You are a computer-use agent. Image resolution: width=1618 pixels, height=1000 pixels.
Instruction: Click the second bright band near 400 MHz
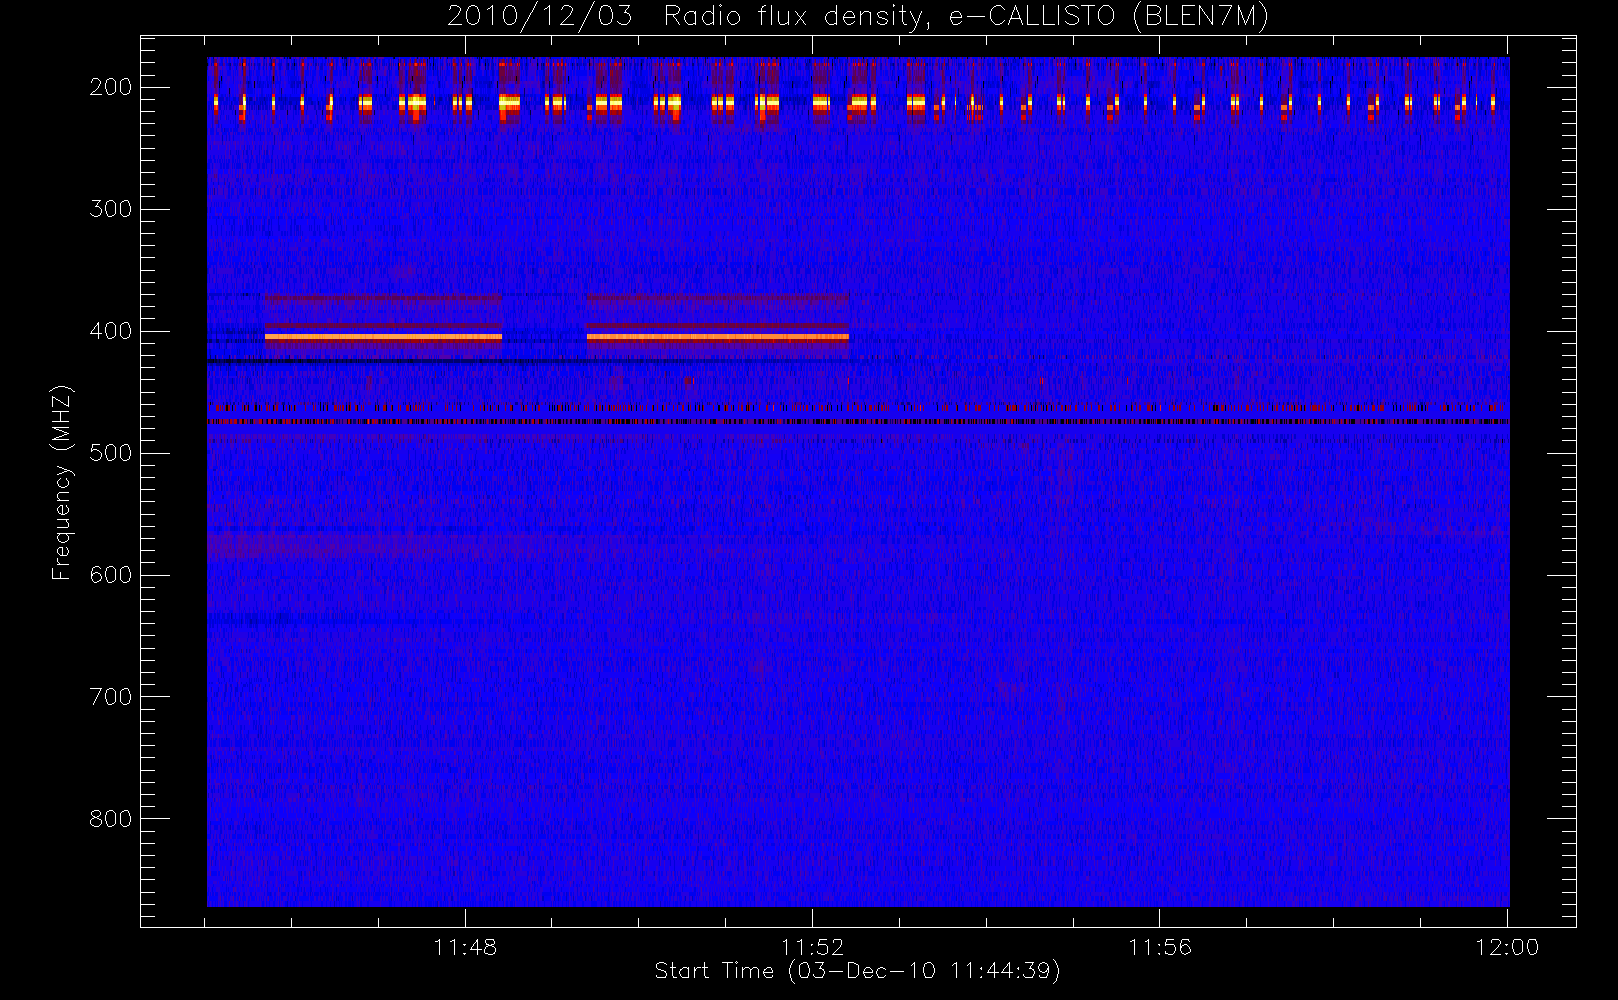718,338
